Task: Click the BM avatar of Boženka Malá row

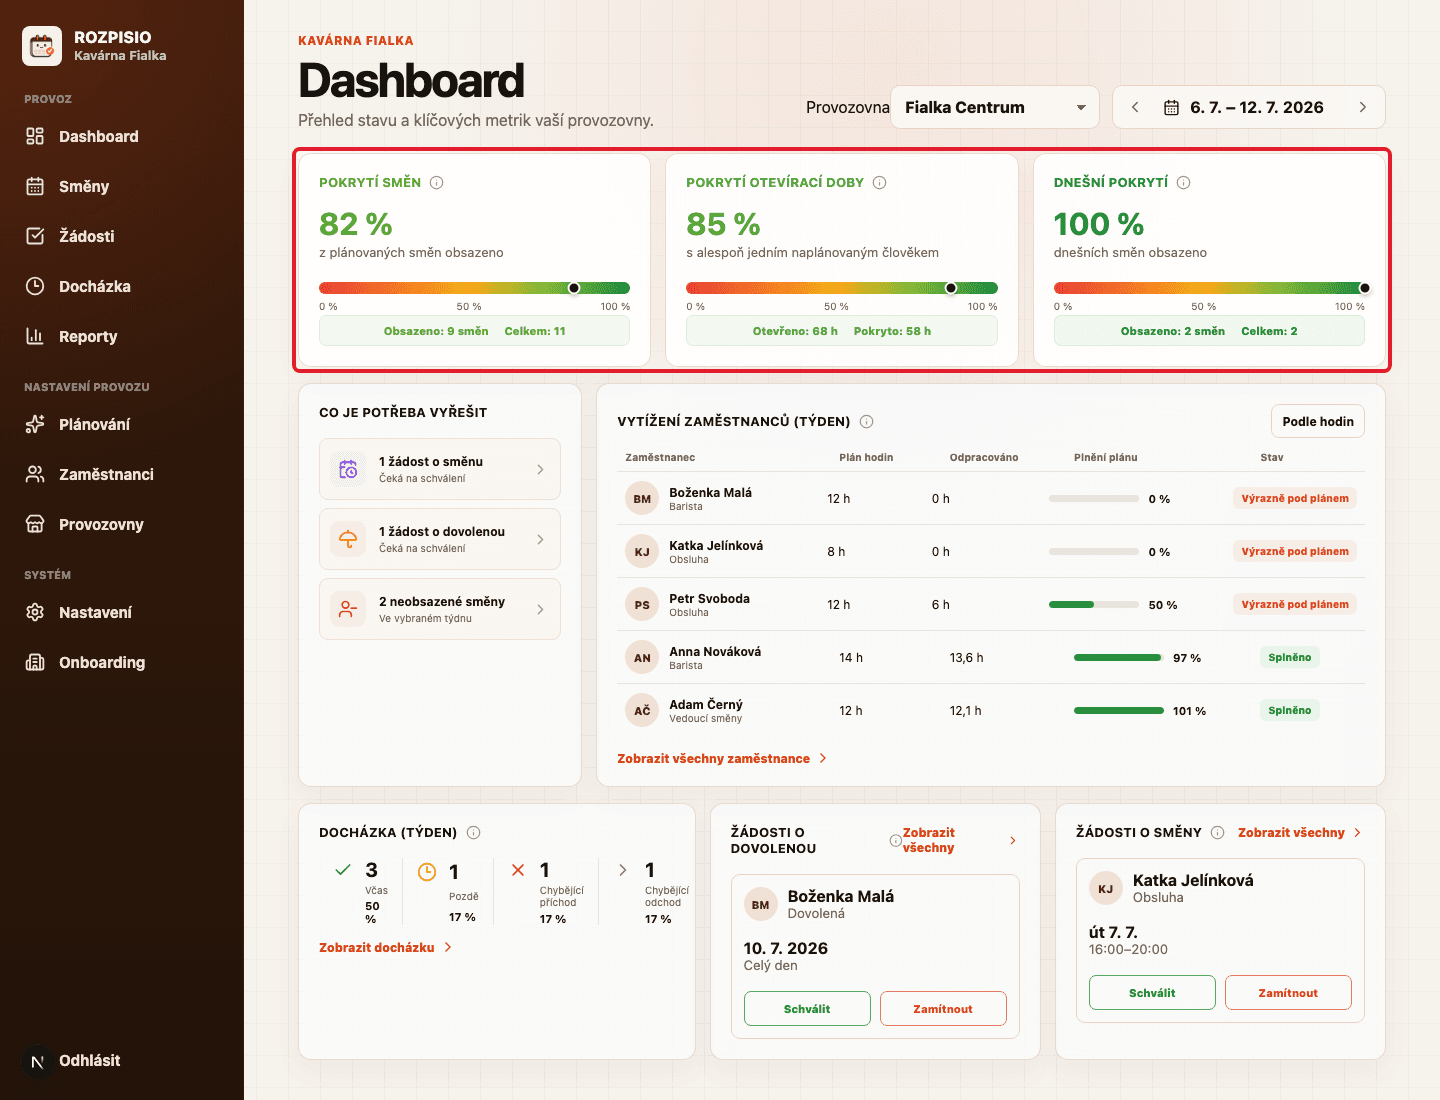Action: tap(642, 498)
